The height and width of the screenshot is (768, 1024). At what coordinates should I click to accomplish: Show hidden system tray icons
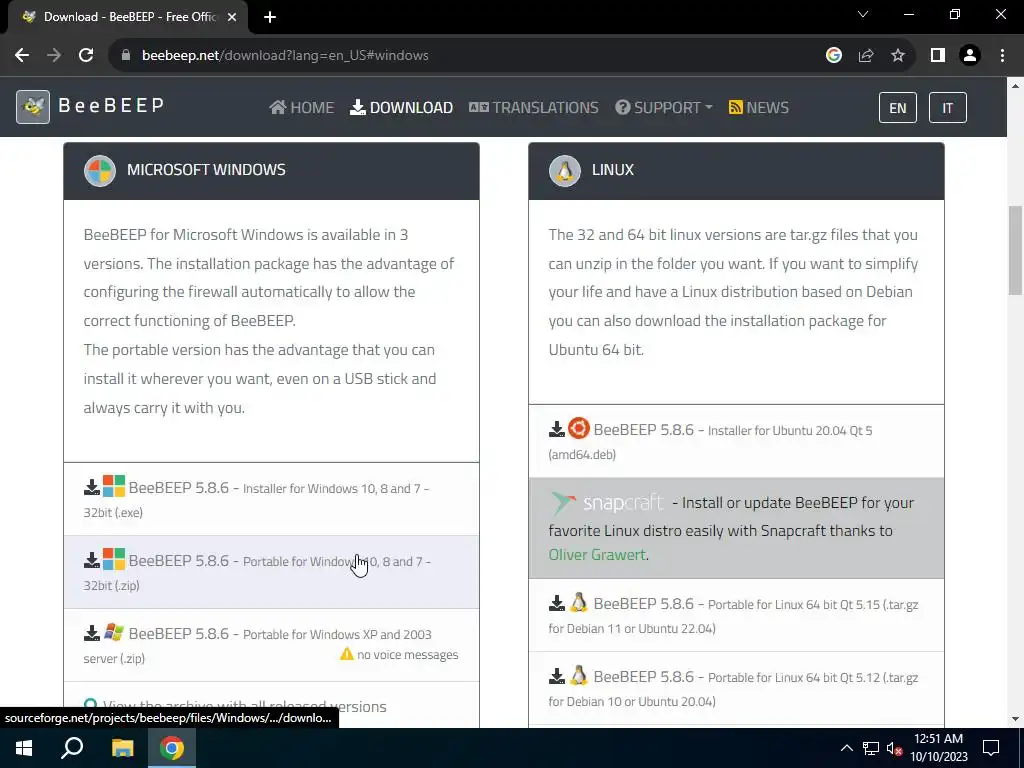click(x=846, y=748)
